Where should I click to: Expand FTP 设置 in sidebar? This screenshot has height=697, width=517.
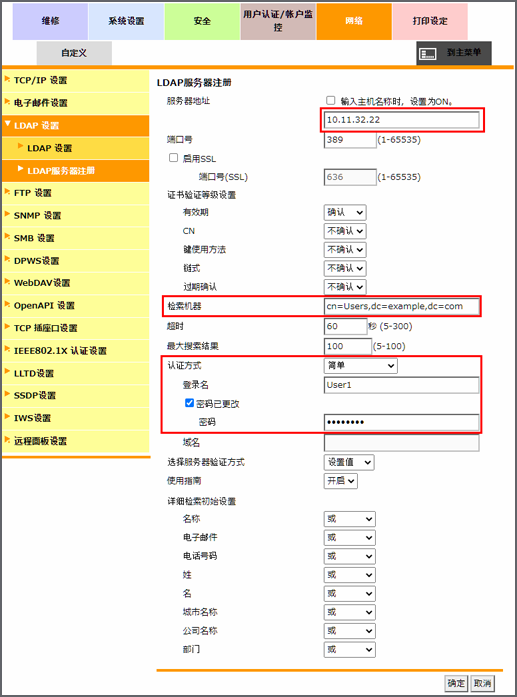coord(76,193)
